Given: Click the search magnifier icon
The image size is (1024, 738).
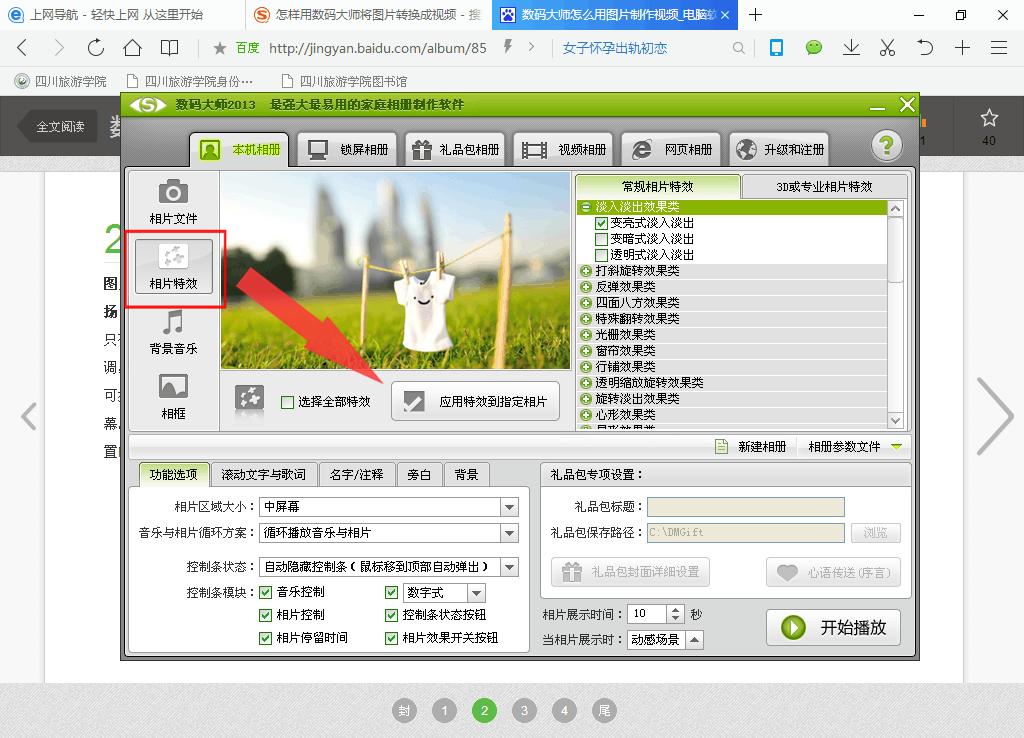Looking at the screenshot, I should pos(739,48).
